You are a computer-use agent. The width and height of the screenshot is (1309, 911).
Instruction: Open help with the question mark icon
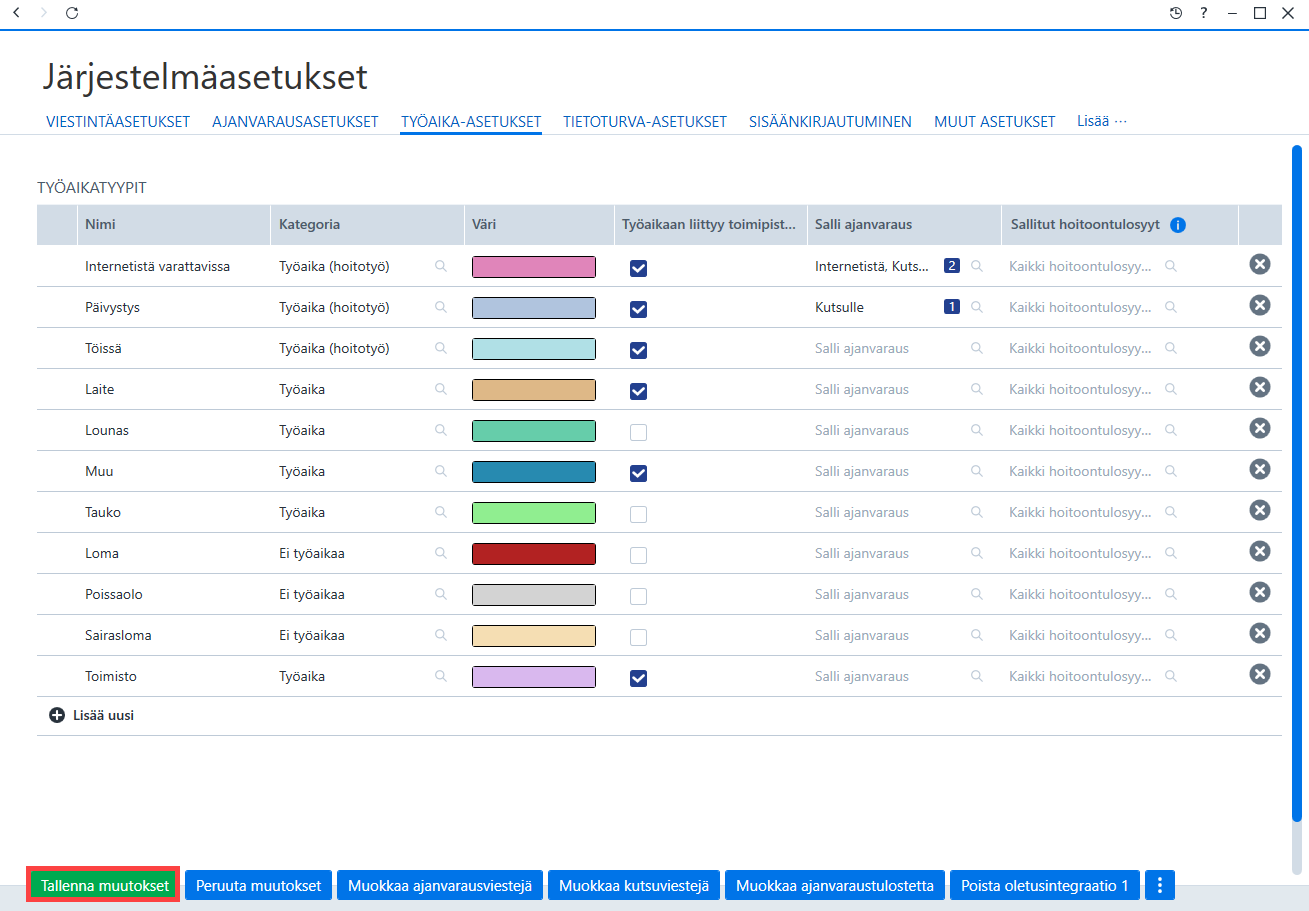(1204, 13)
